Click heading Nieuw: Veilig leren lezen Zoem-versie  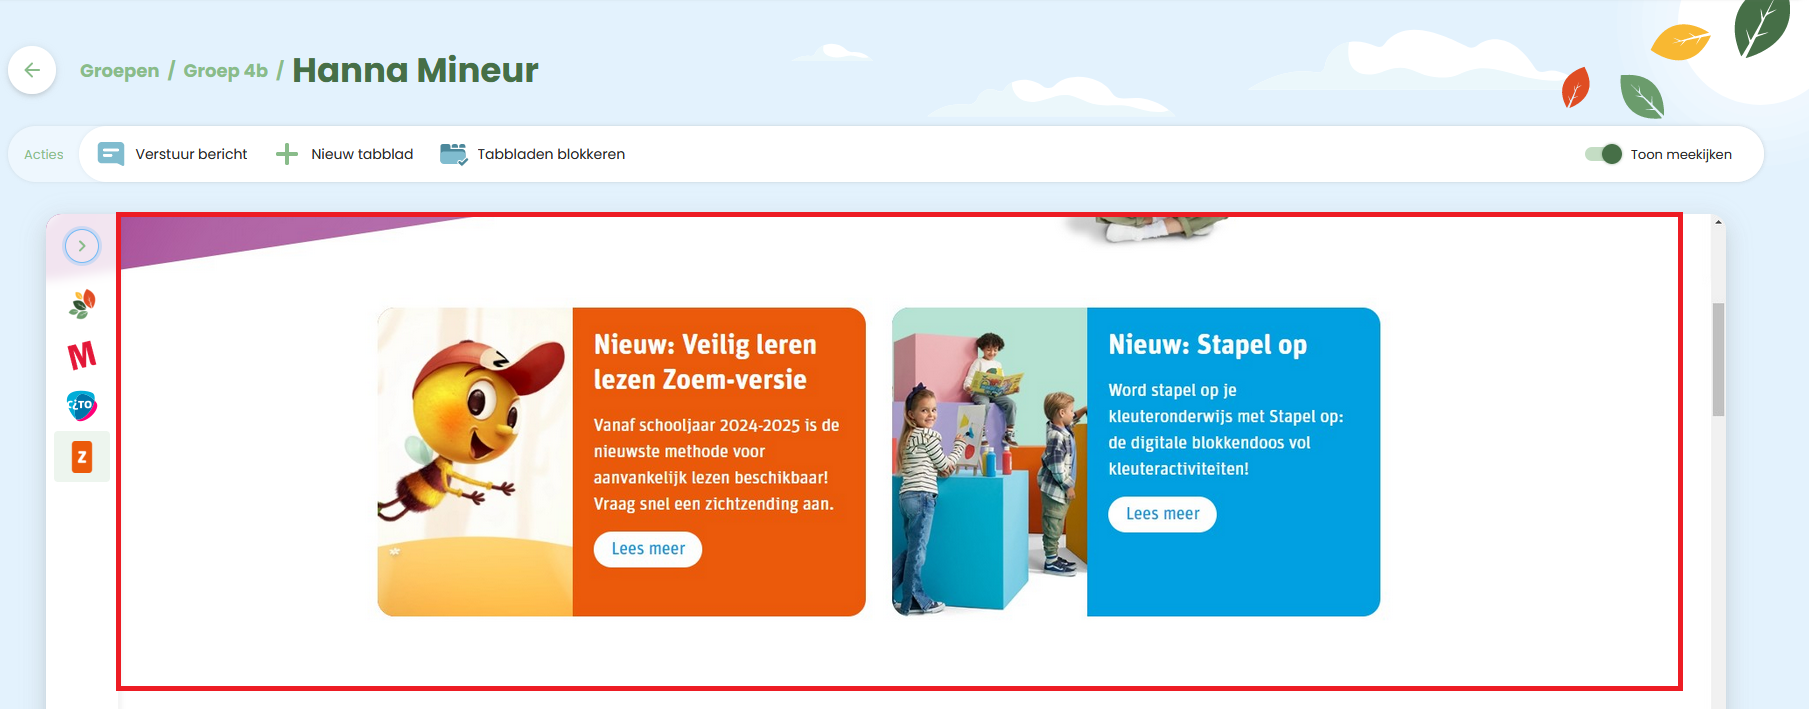(705, 362)
